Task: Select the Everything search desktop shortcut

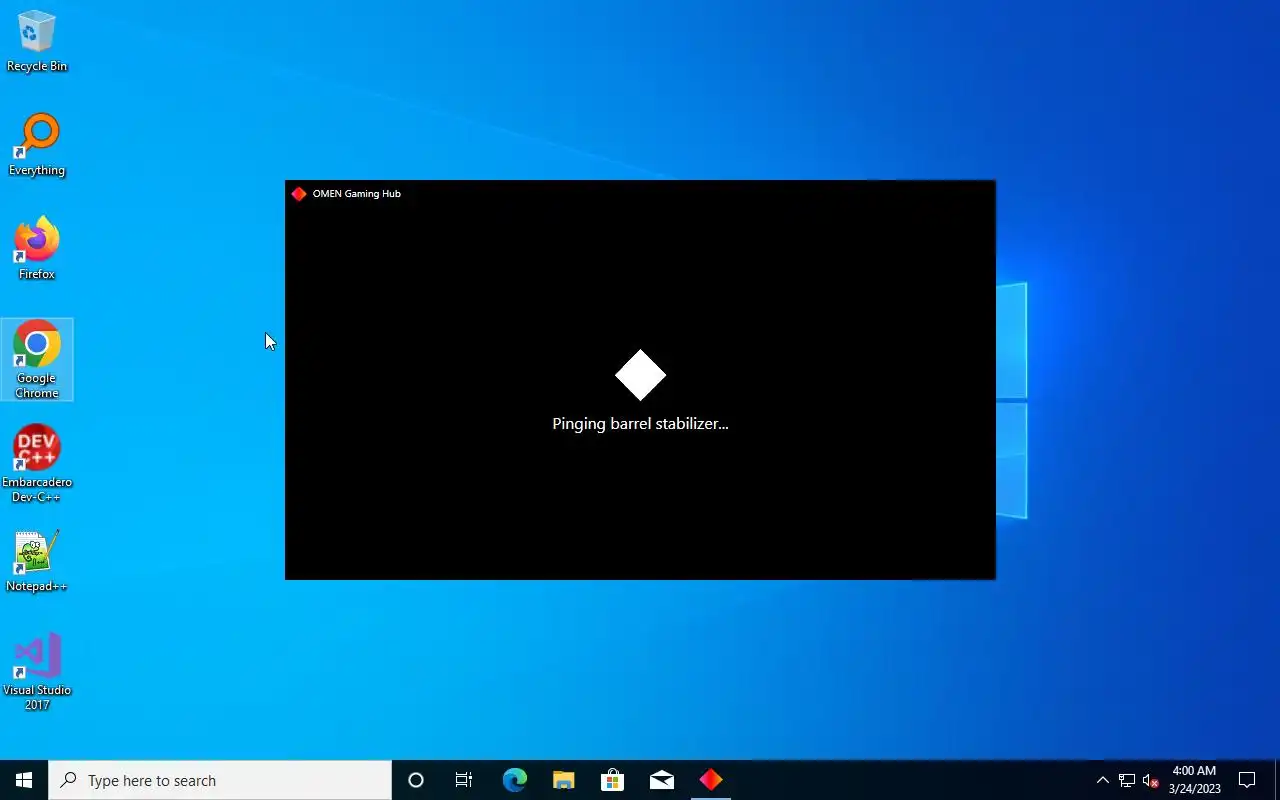Action: pyautogui.click(x=37, y=146)
